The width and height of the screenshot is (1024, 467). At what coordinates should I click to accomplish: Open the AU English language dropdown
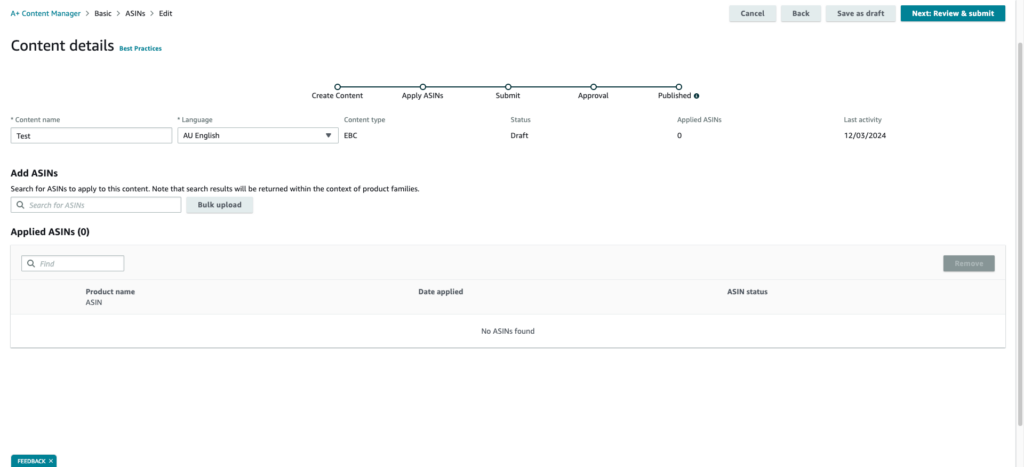click(x=258, y=136)
